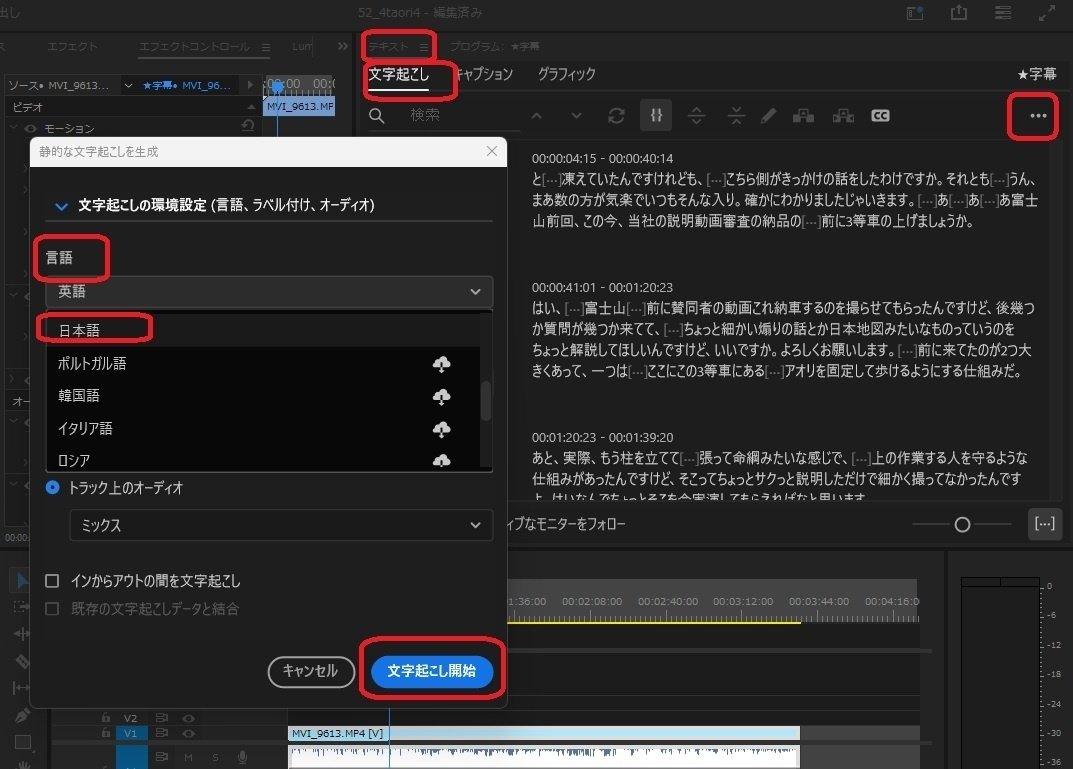This screenshot has width=1073, height=769.
Task: Switch to the 文字起こし tab
Action: 398,74
